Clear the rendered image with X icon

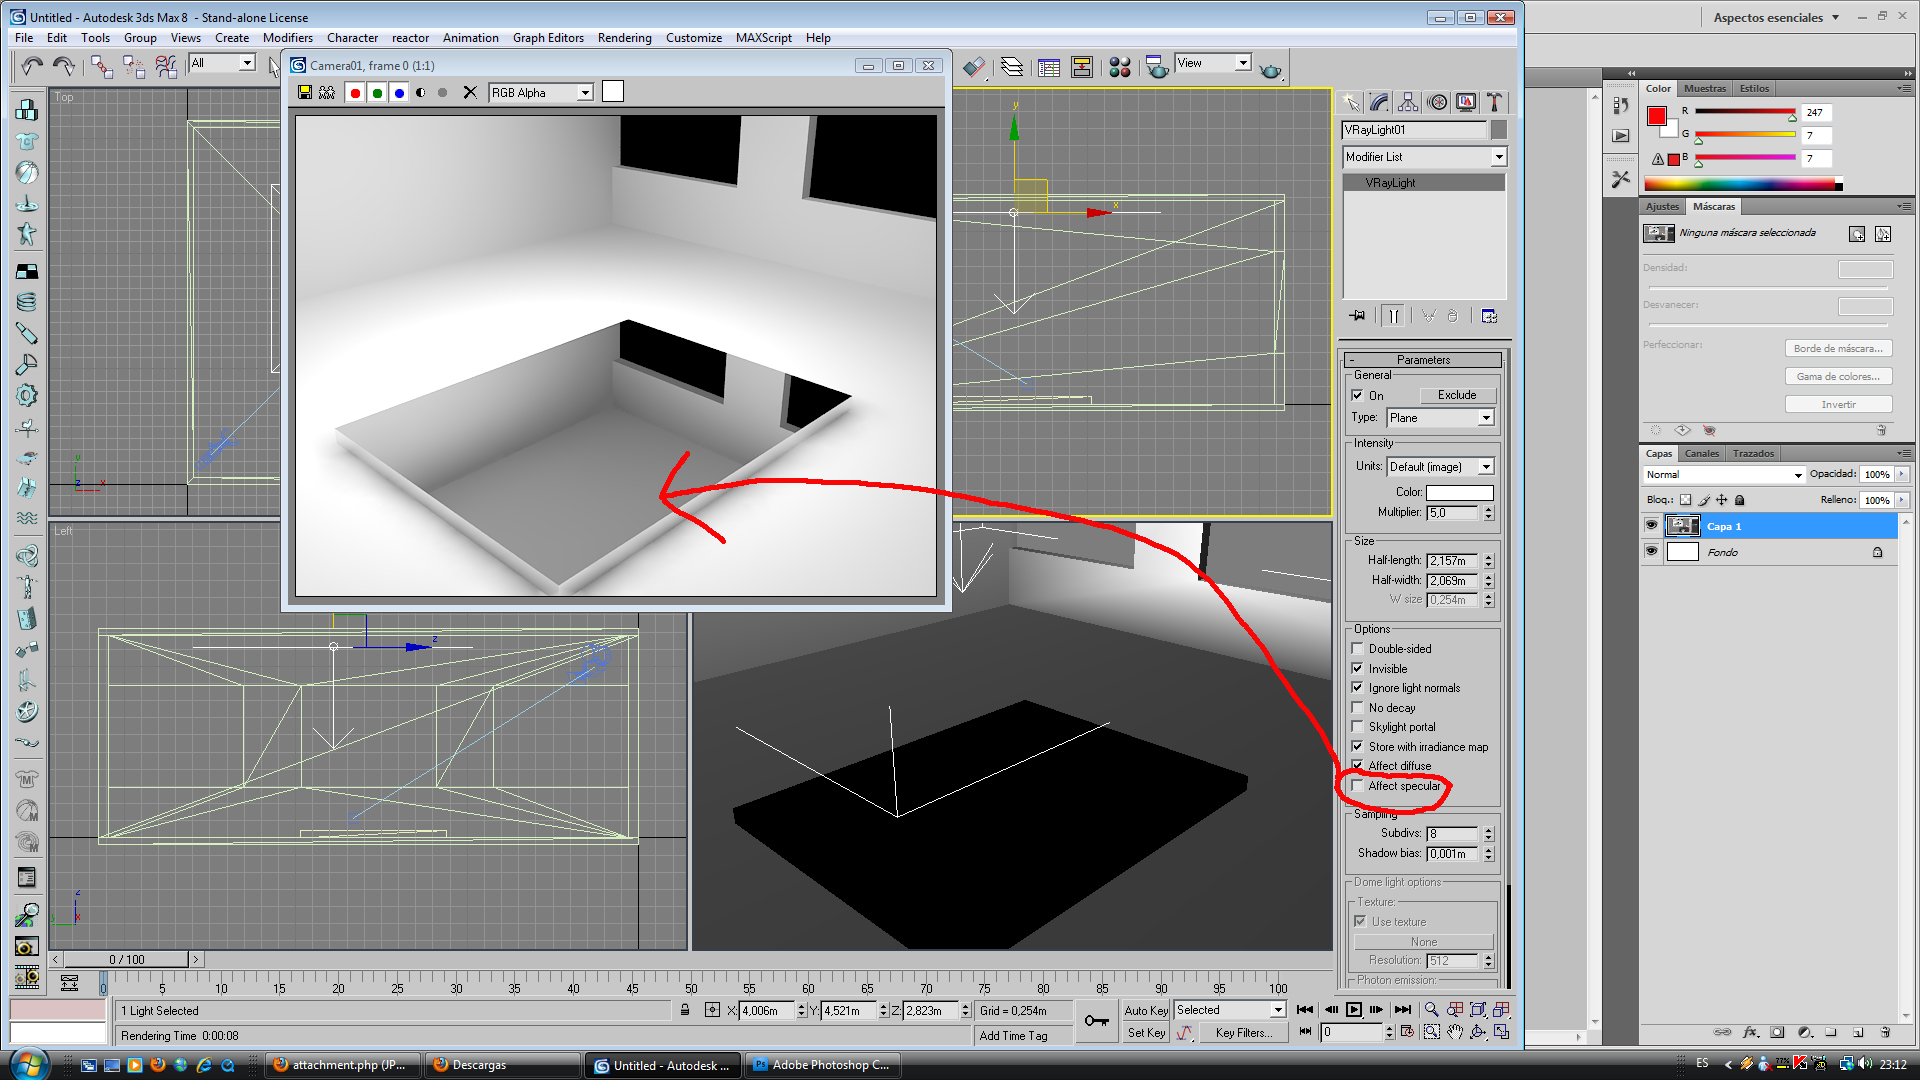[x=470, y=92]
